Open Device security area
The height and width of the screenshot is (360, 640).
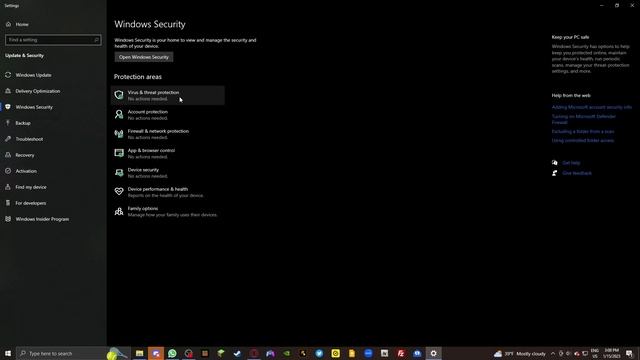click(x=168, y=173)
